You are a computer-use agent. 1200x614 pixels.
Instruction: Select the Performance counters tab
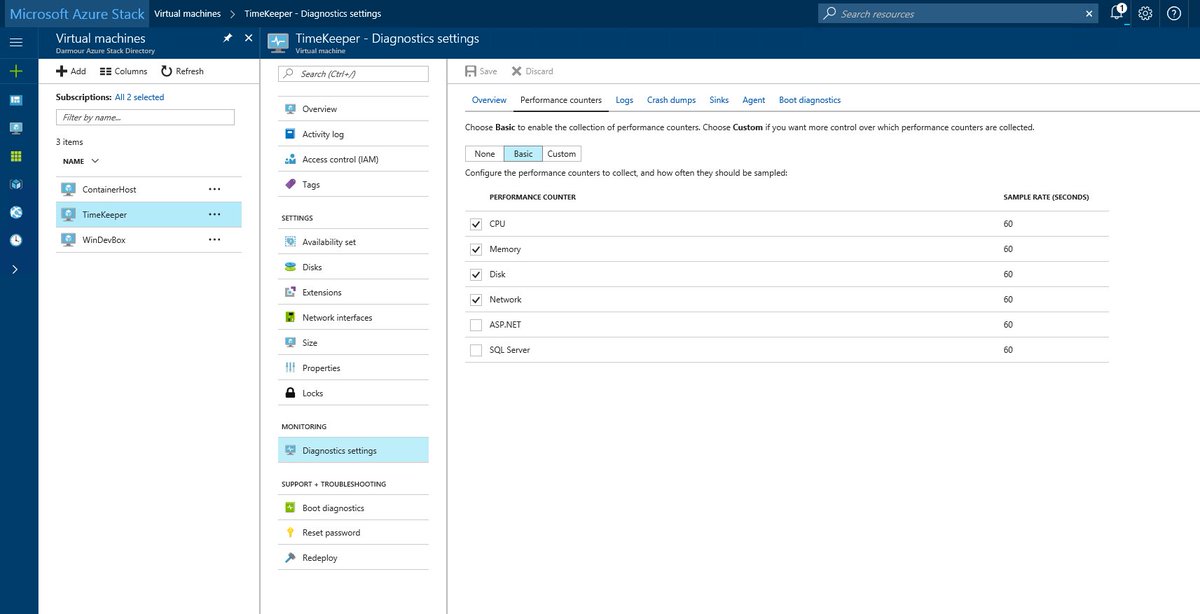(561, 100)
